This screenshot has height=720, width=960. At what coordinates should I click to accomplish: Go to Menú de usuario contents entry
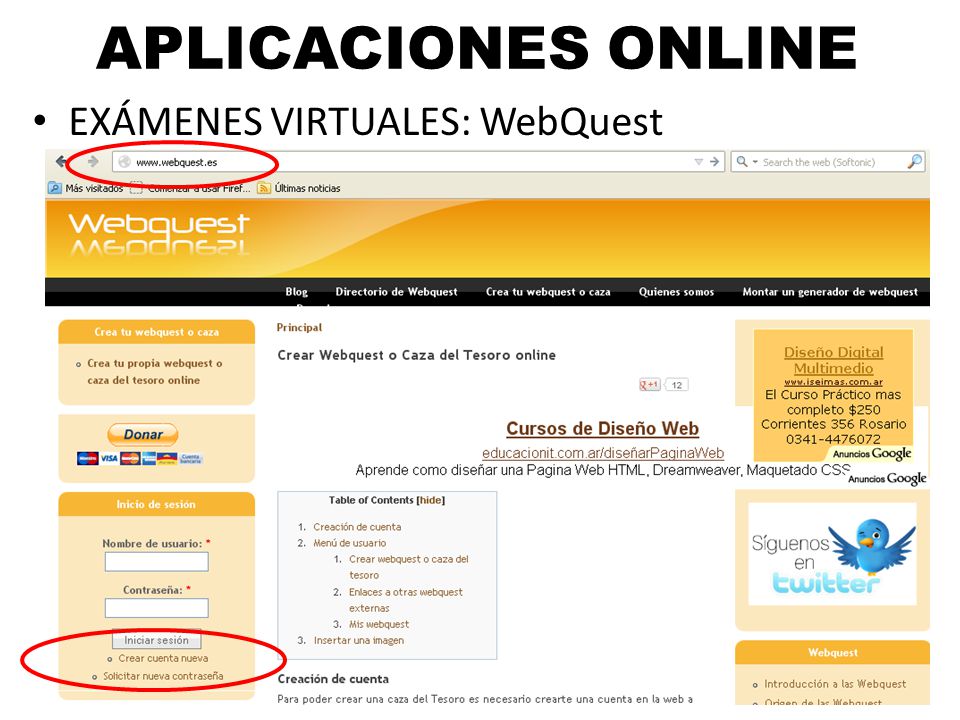[x=350, y=543]
